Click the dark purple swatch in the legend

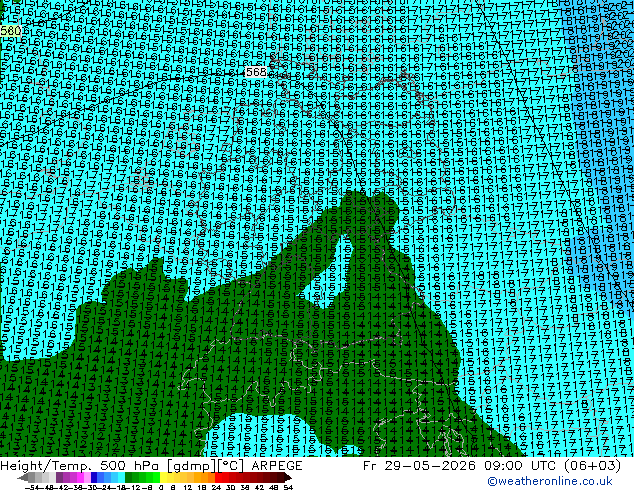pos(59,477)
